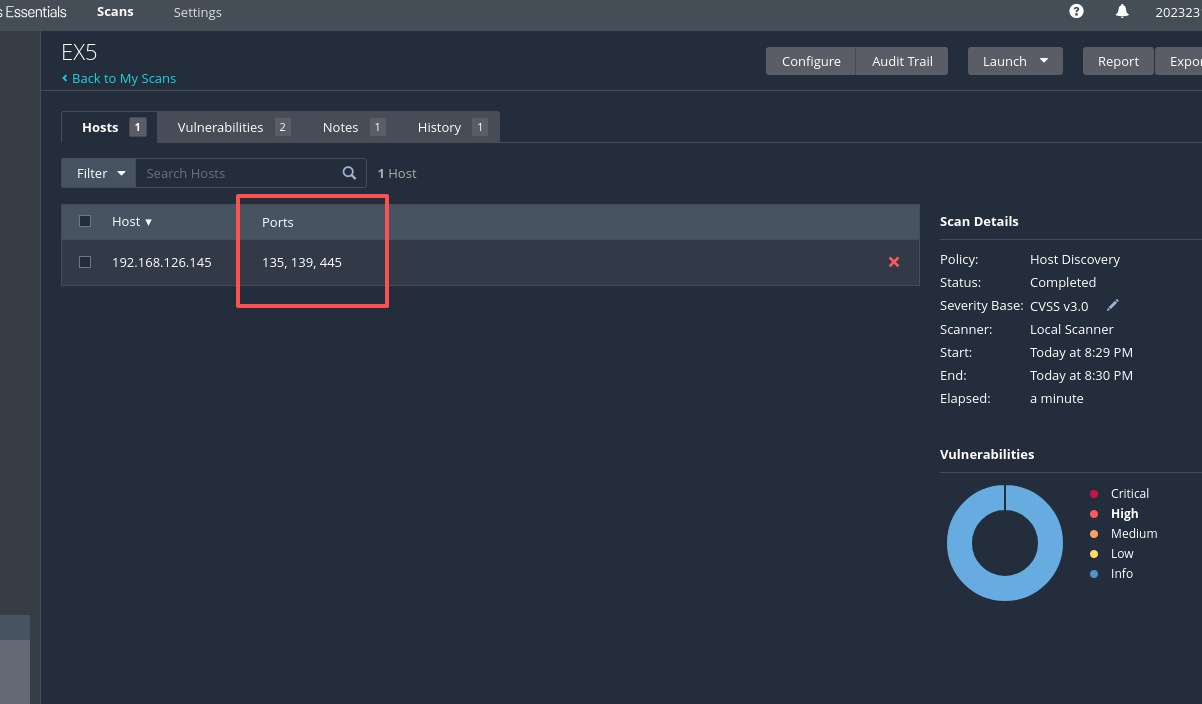
Task: Click the Export button
Action: point(1179,61)
